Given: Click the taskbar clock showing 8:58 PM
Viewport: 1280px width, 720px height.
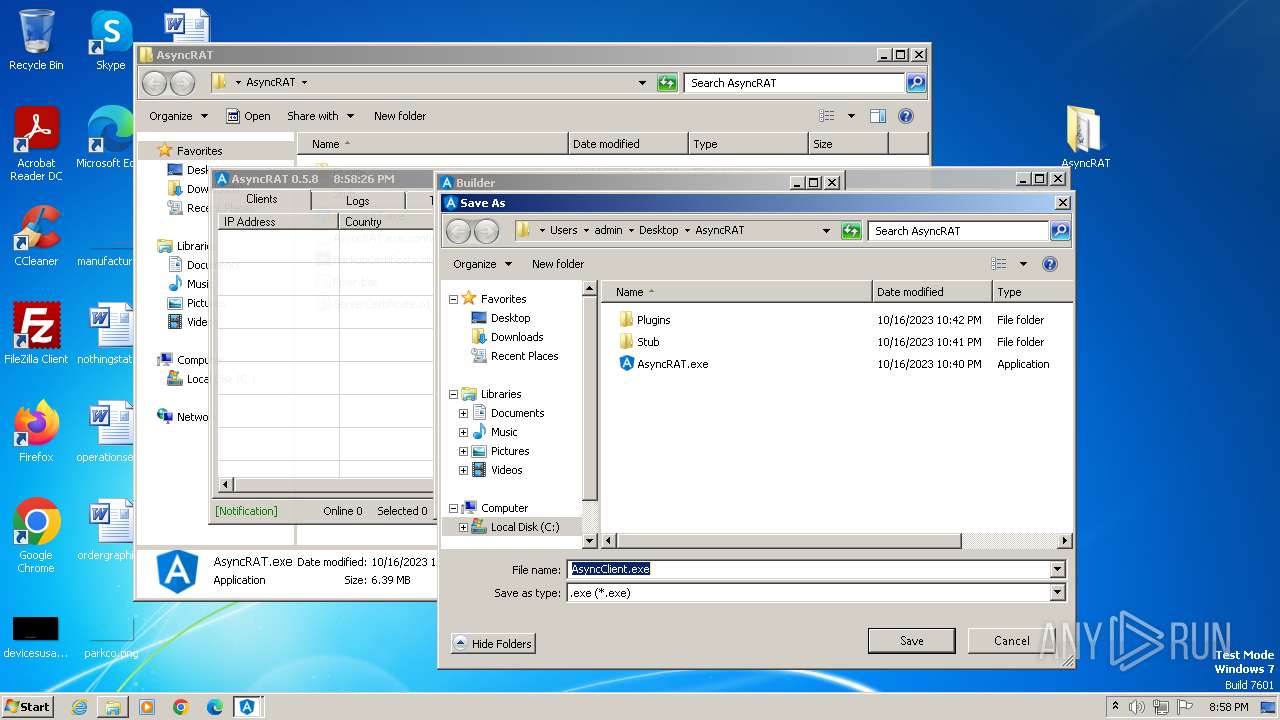Looking at the screenshot, I should point(1228,707).
